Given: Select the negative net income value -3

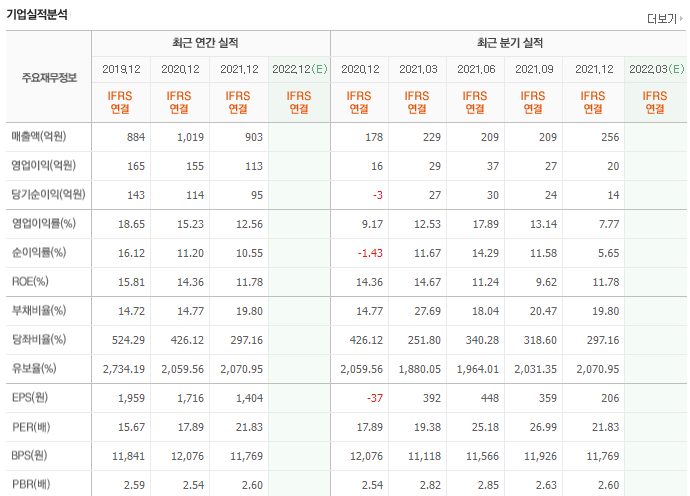Looking at the screenshot, I should [378, 195].
